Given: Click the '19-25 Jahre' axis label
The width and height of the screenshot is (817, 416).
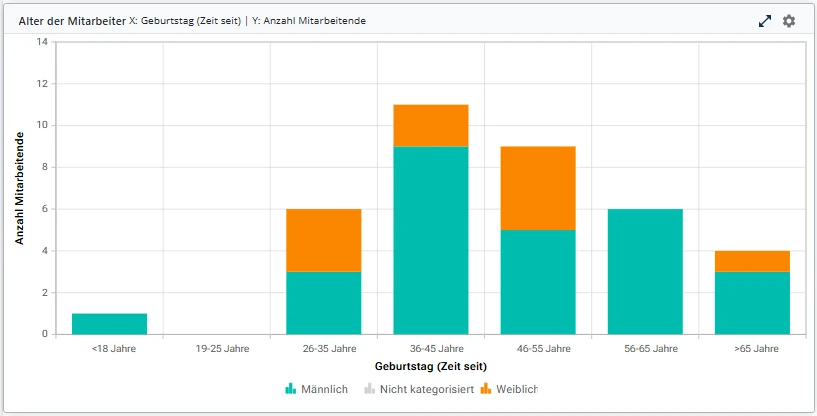Looking at the screenshot, I should 222,349.
